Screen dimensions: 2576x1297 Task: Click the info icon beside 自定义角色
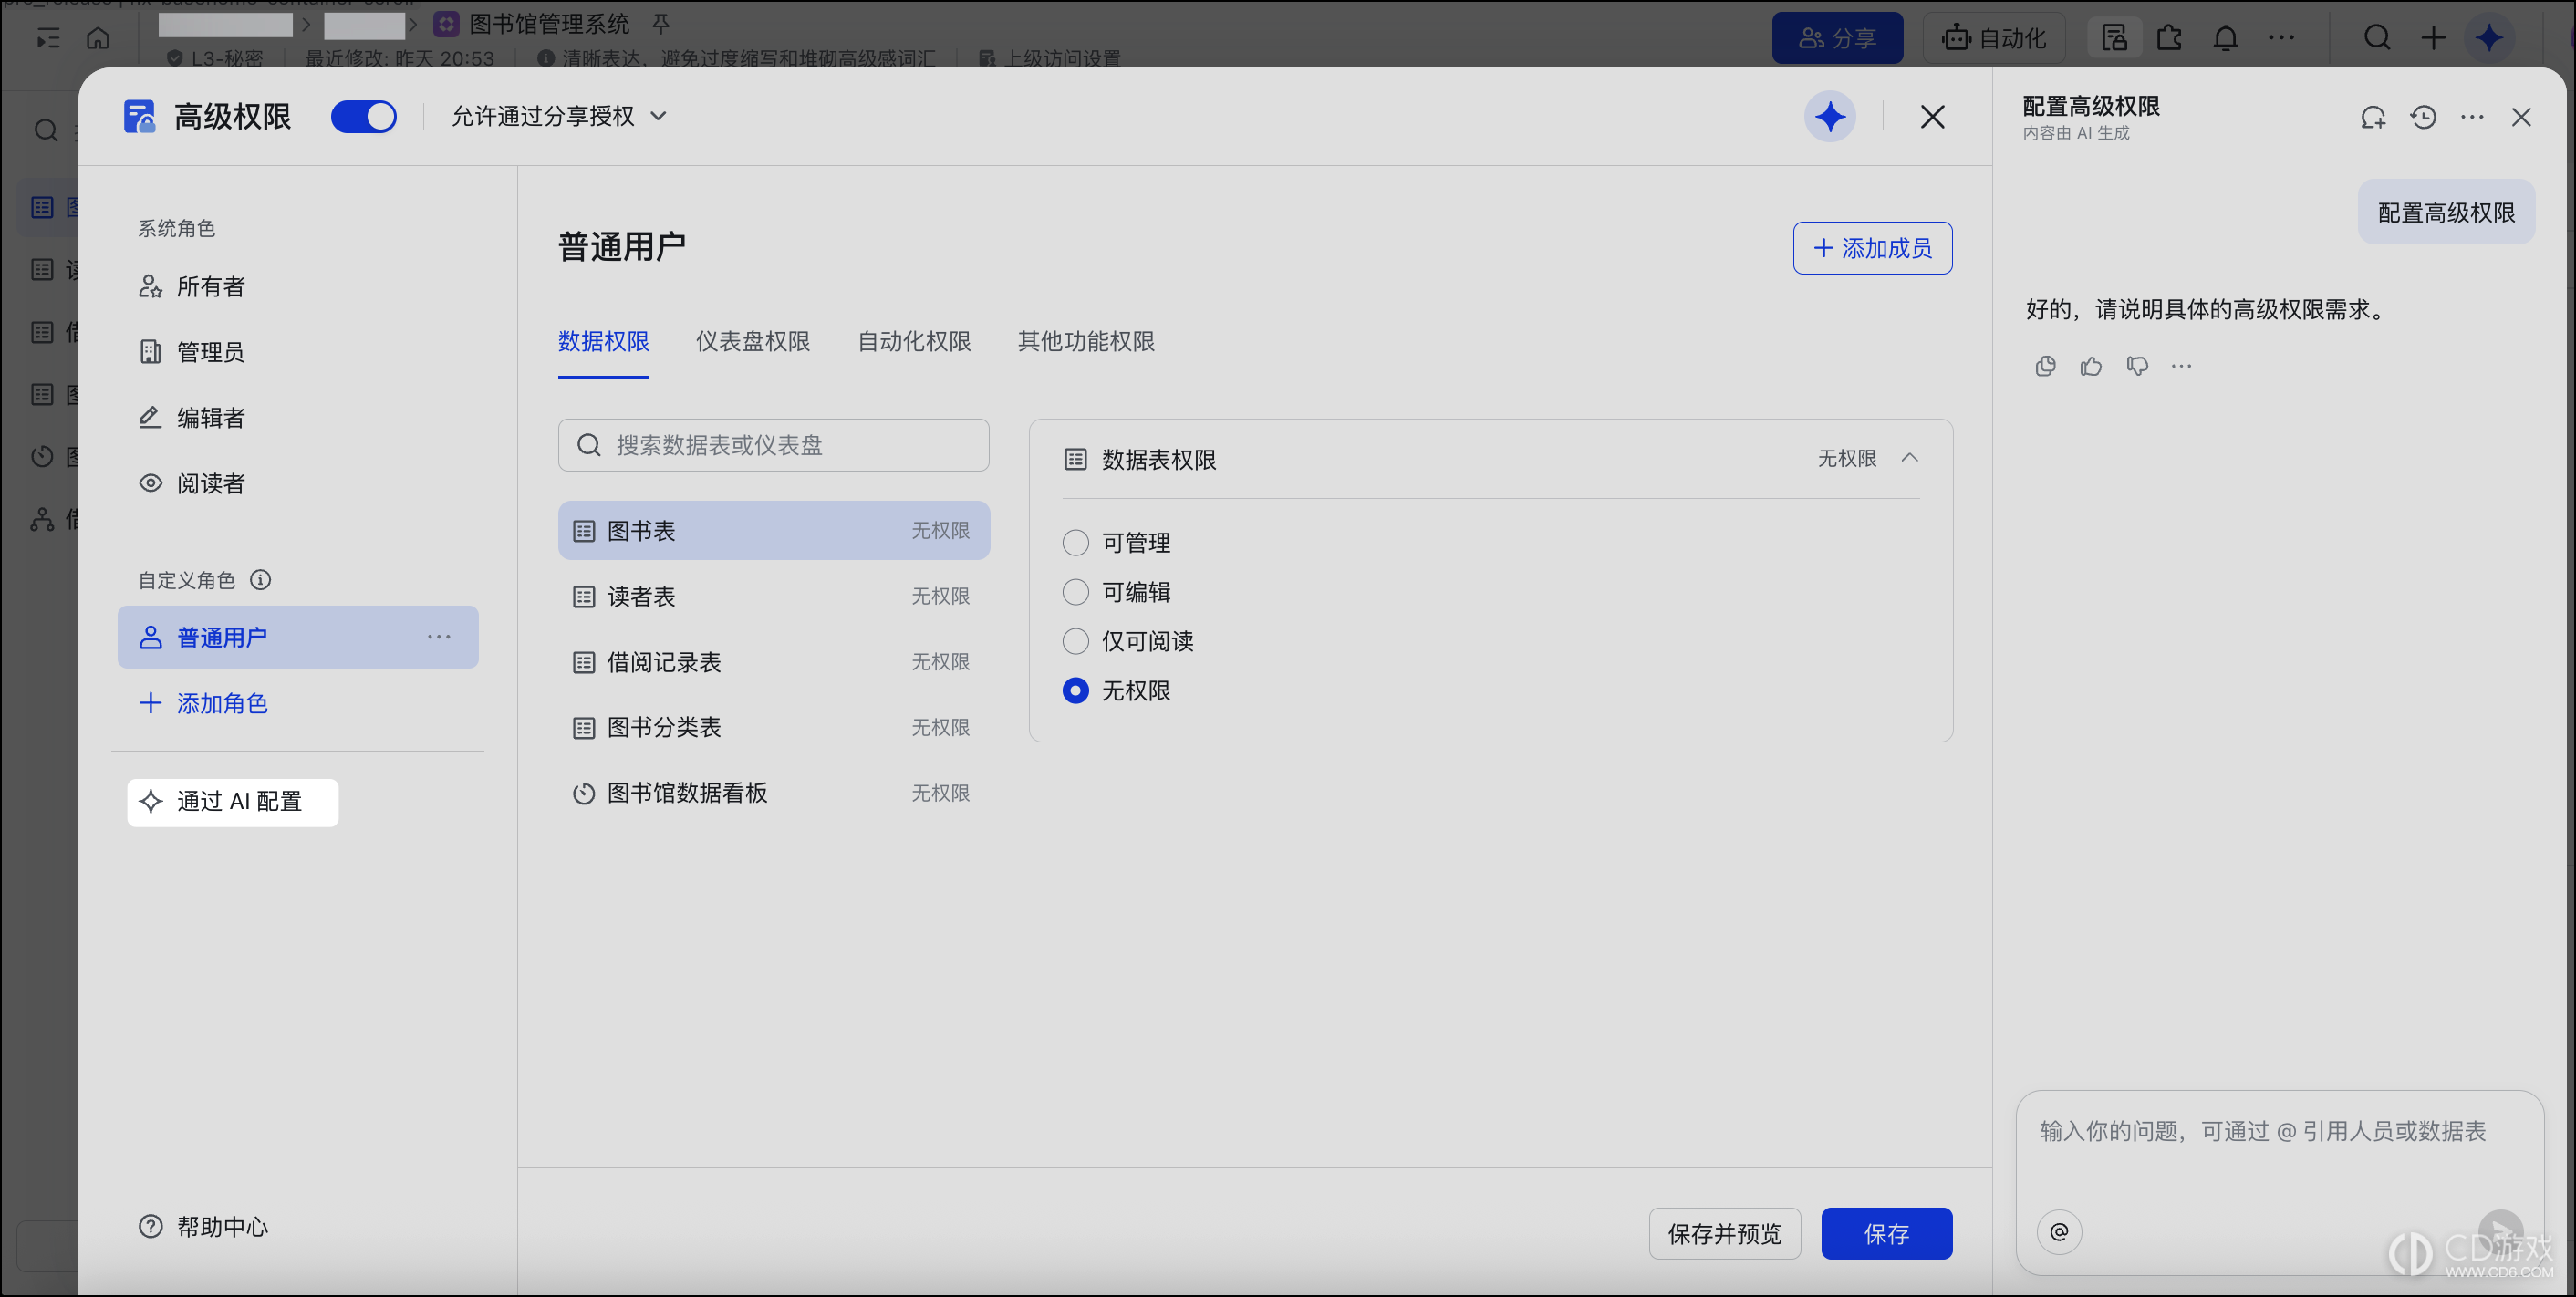tap(260, 580)
